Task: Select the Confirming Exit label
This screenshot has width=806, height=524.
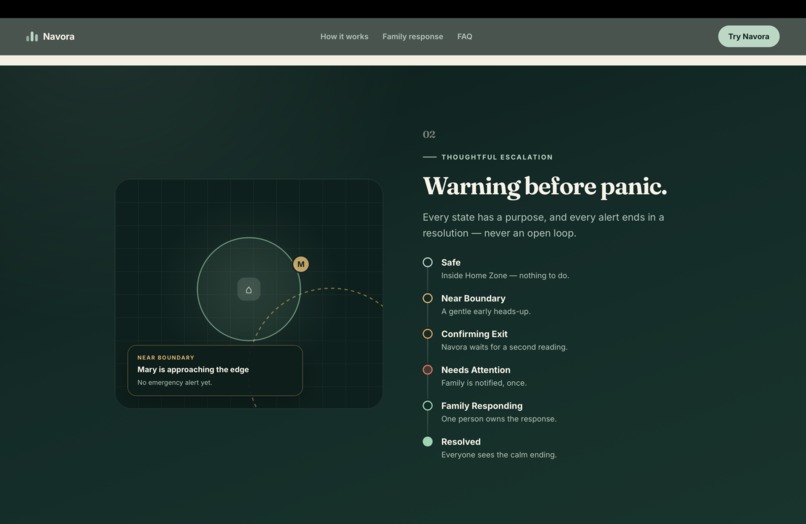Action: point(474,334)
